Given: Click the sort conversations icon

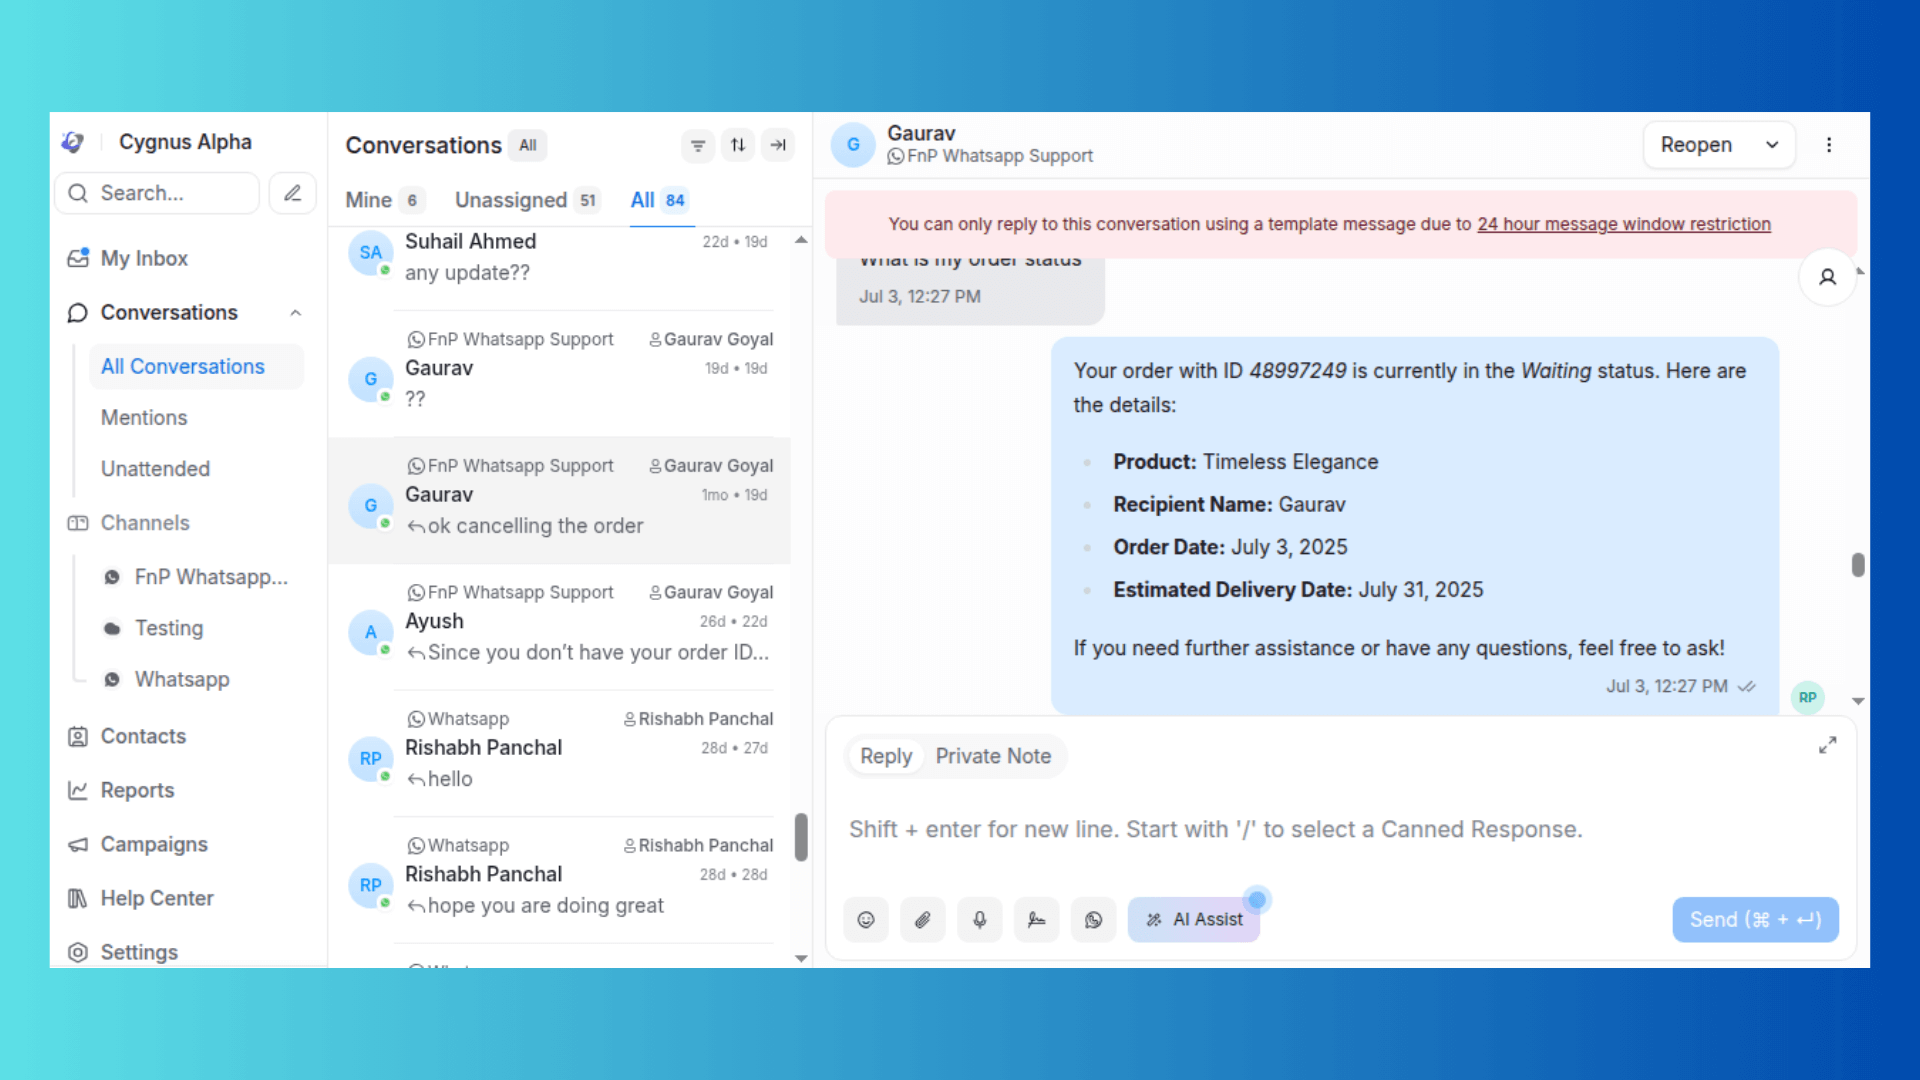Looking at the screenshot, I should 738,145.
